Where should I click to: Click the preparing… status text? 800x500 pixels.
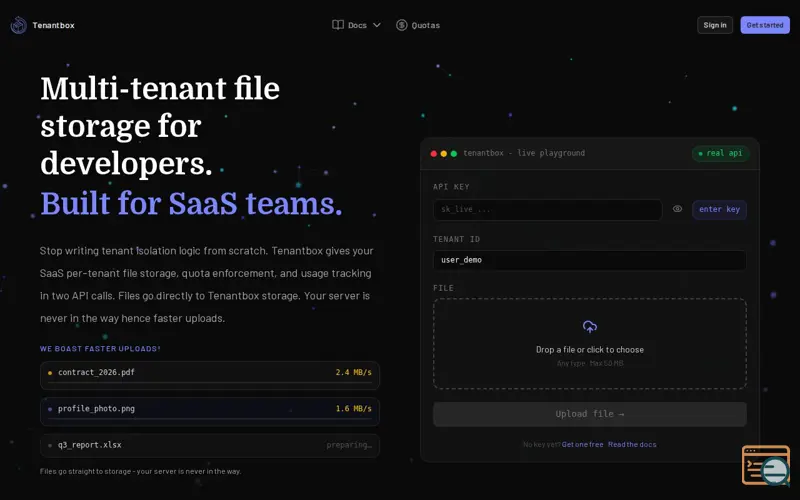pyautogui.click(x=349, y=445)
